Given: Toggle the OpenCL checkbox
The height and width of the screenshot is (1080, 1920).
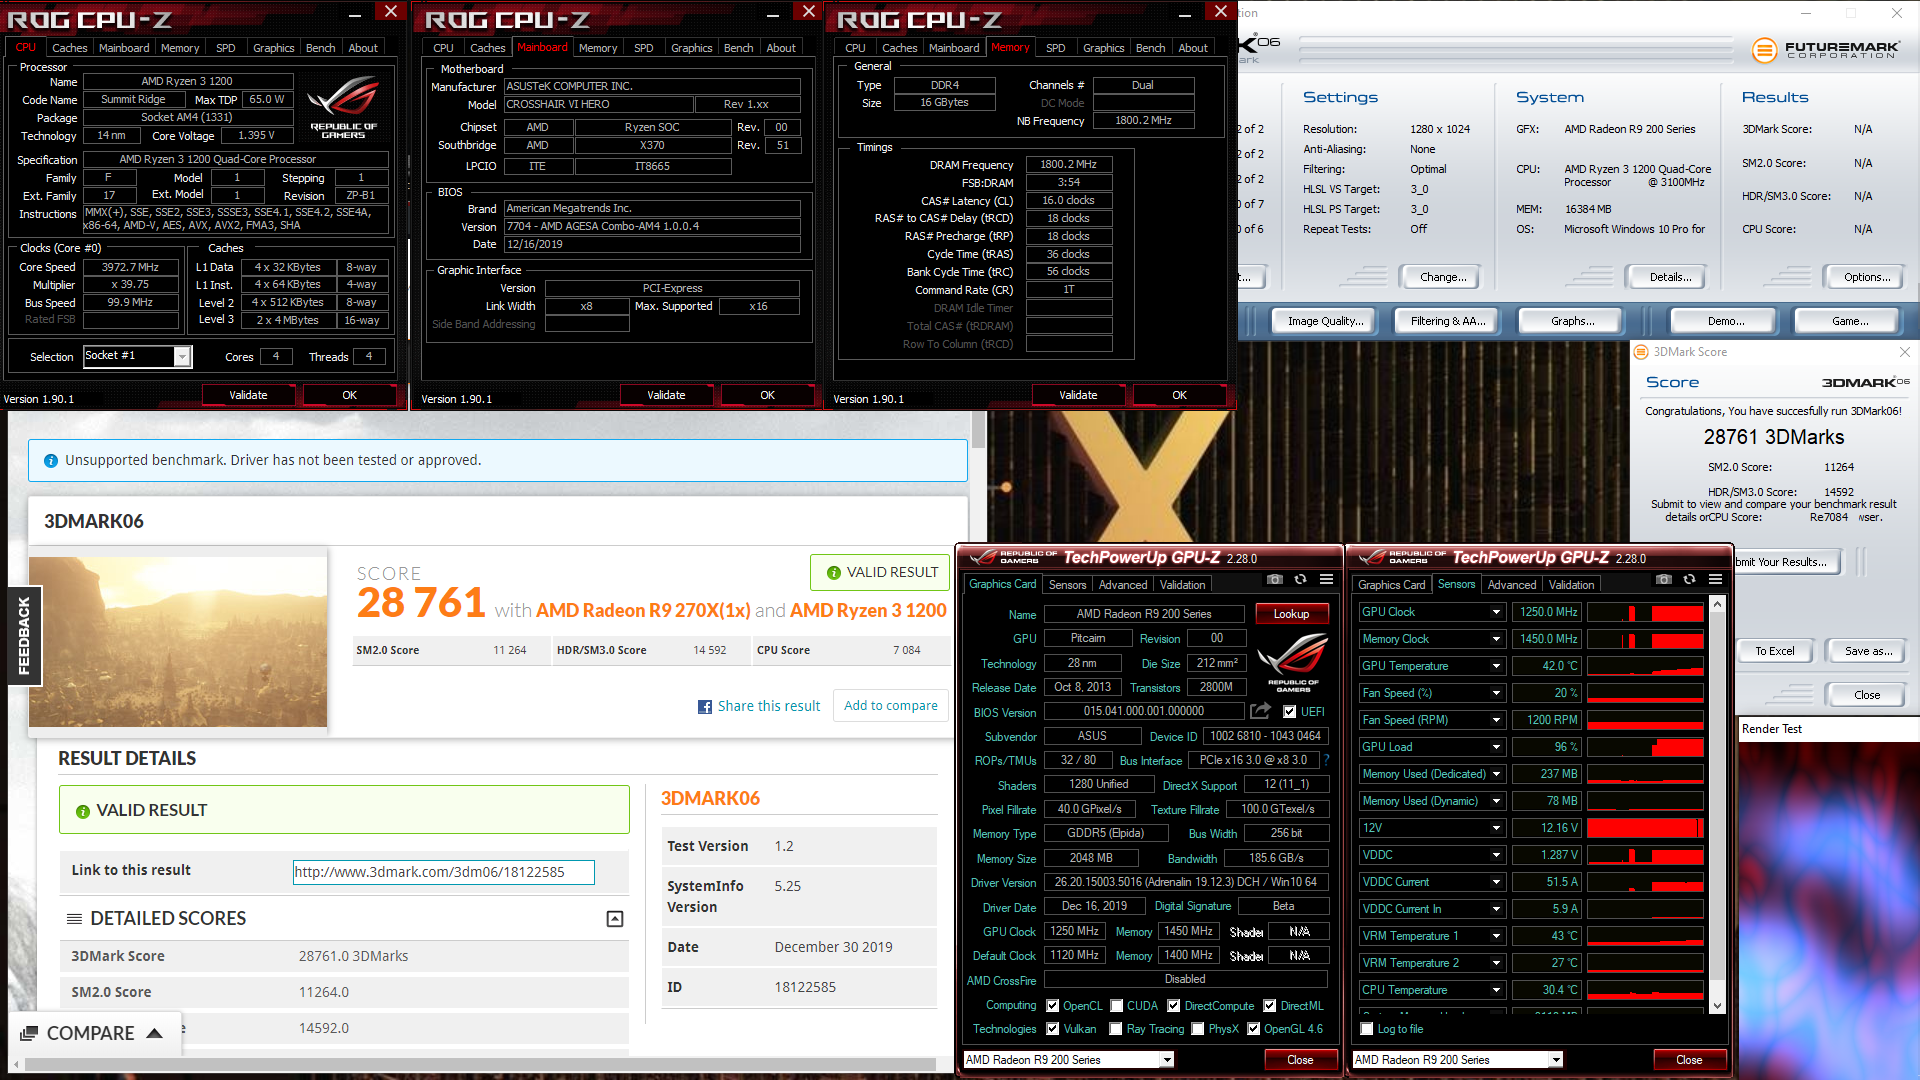Looking at the screenshot, I should (x=1052, y=1006).
